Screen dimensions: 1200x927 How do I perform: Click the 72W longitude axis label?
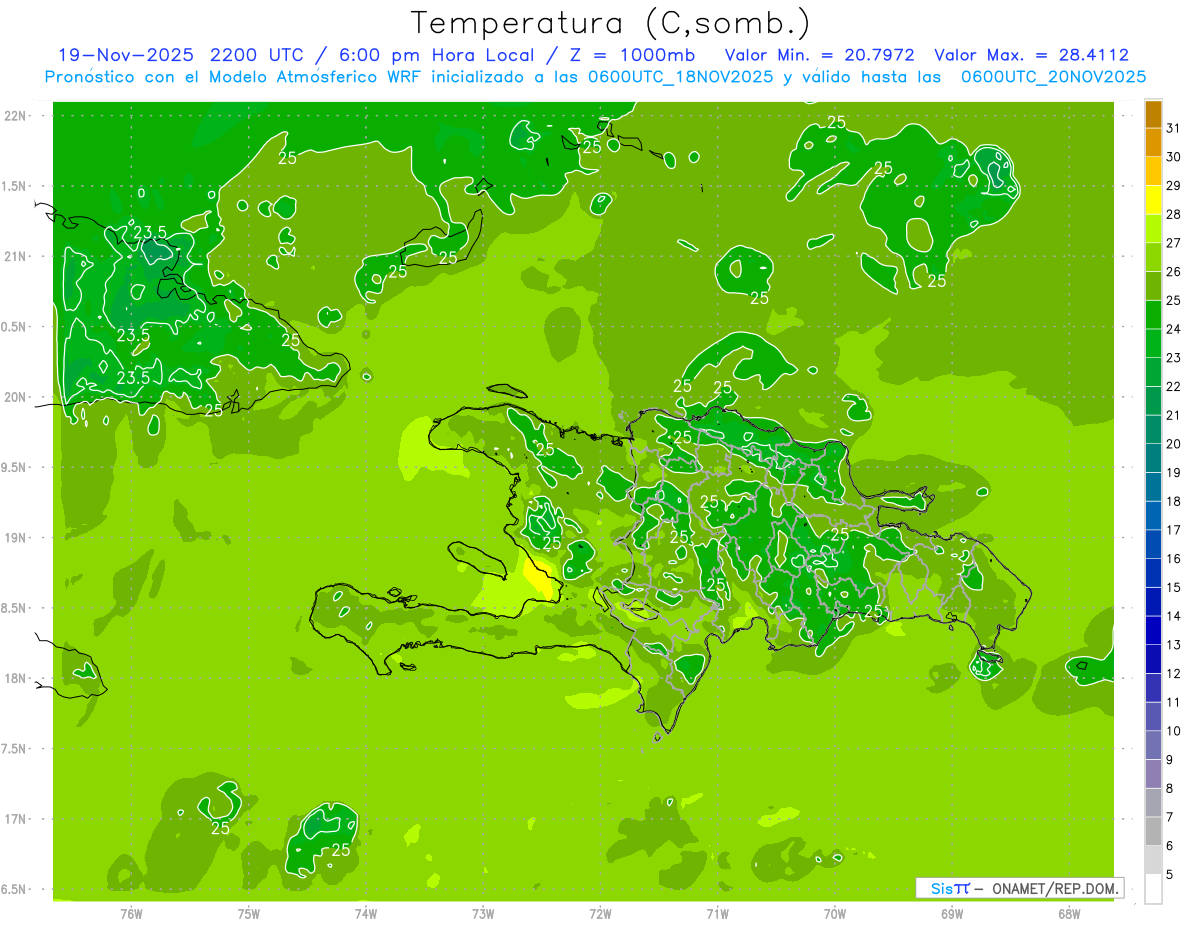[600, 914]
